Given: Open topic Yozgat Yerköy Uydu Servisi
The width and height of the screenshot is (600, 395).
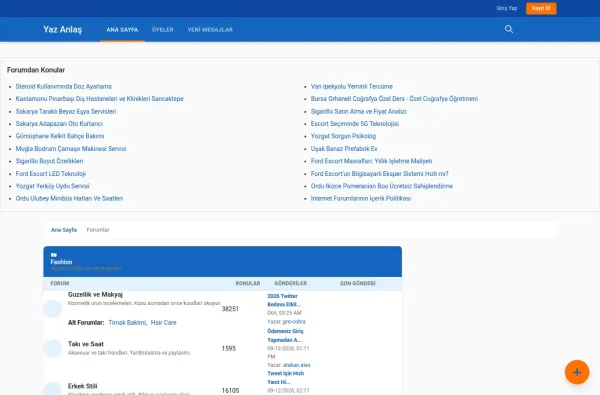Looking at the screenshot, I should point(52,186).
